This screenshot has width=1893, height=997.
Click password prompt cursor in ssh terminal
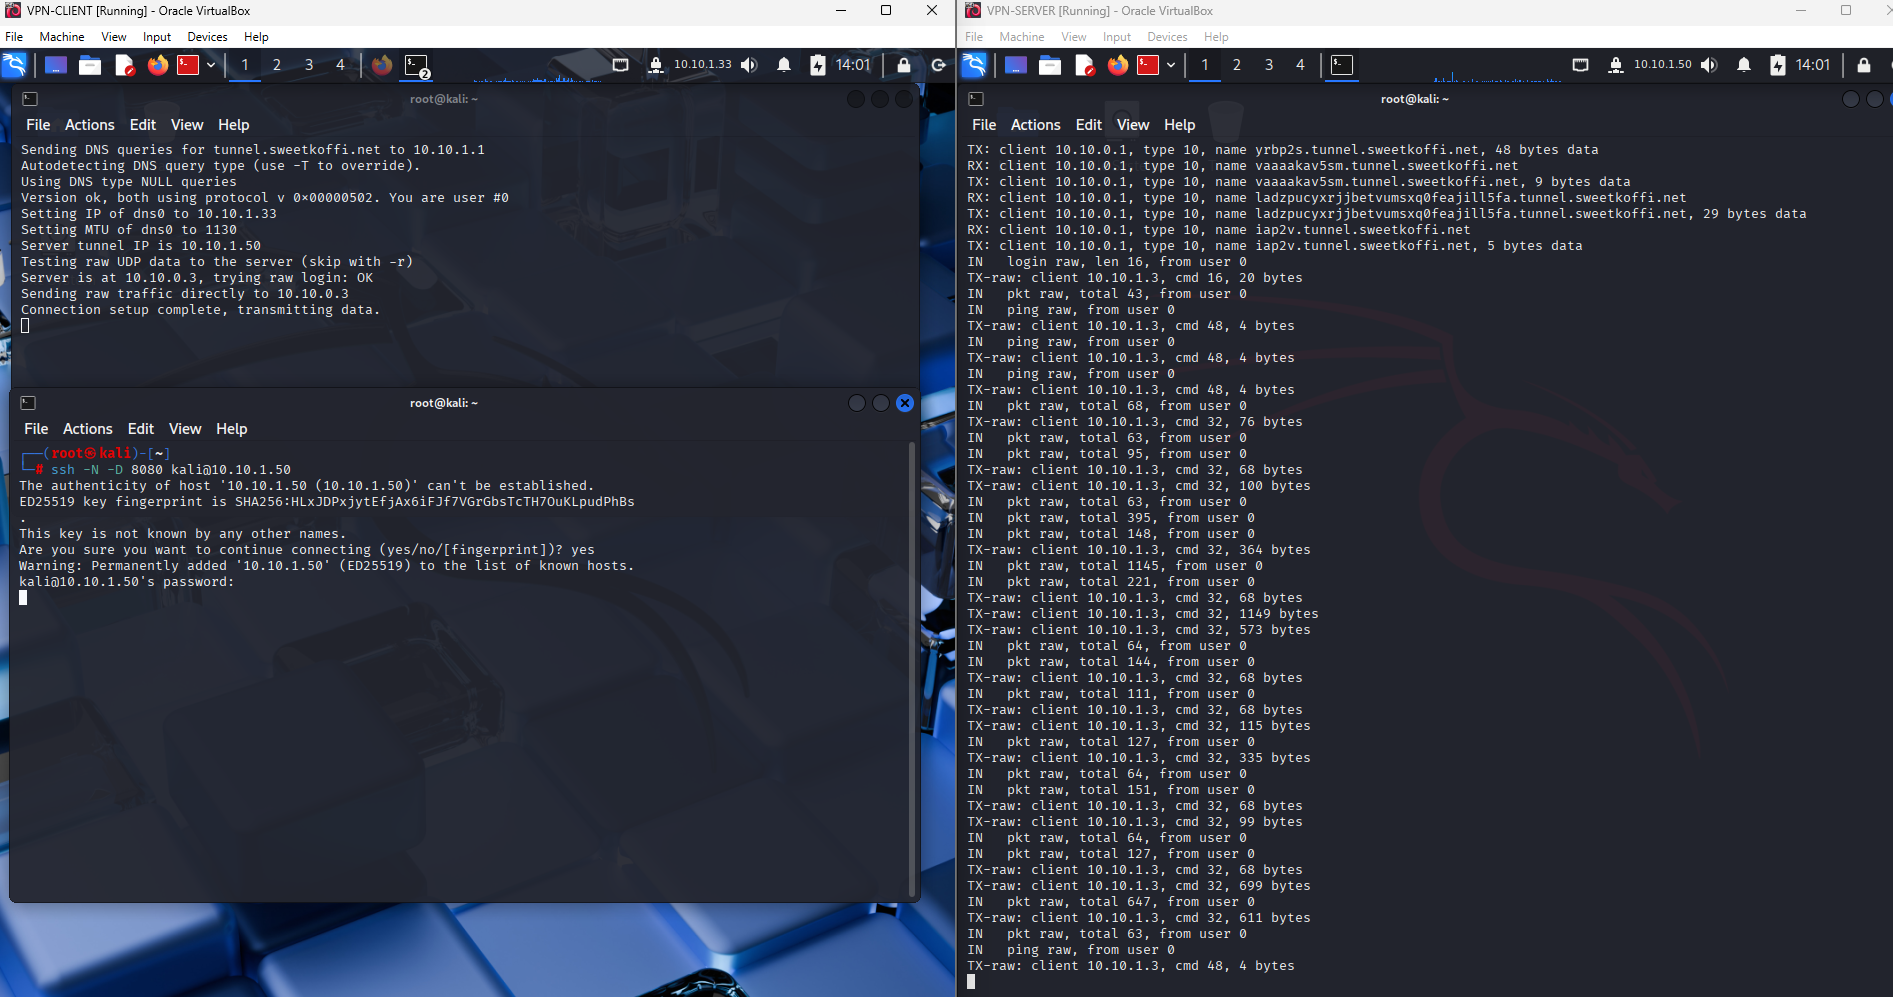coord(23,598)
